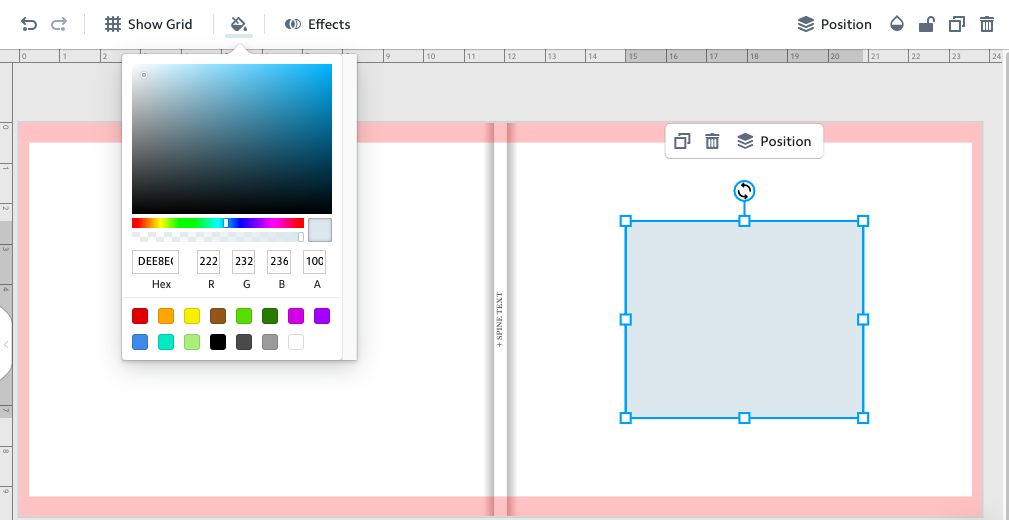Click the bottom-middle resize handle of the rectangle
The image size is (1009, 520).
[744, 418]
